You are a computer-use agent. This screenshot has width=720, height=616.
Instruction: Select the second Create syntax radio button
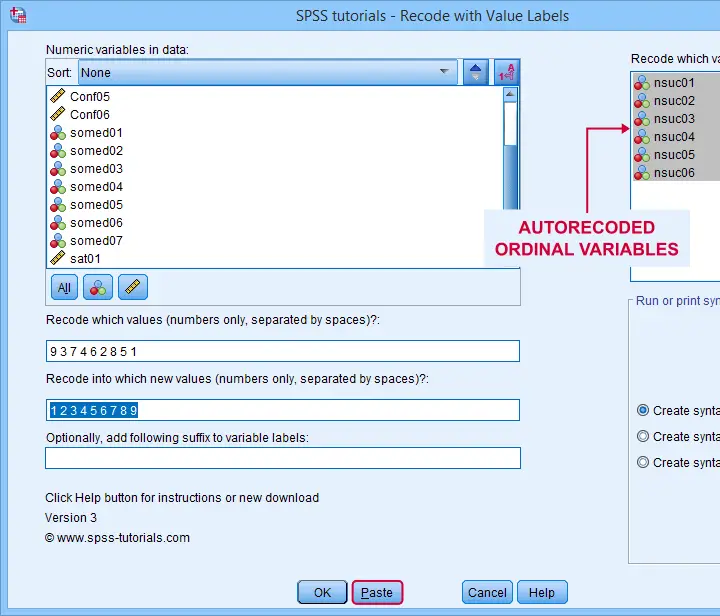click(x=643, y=436)
